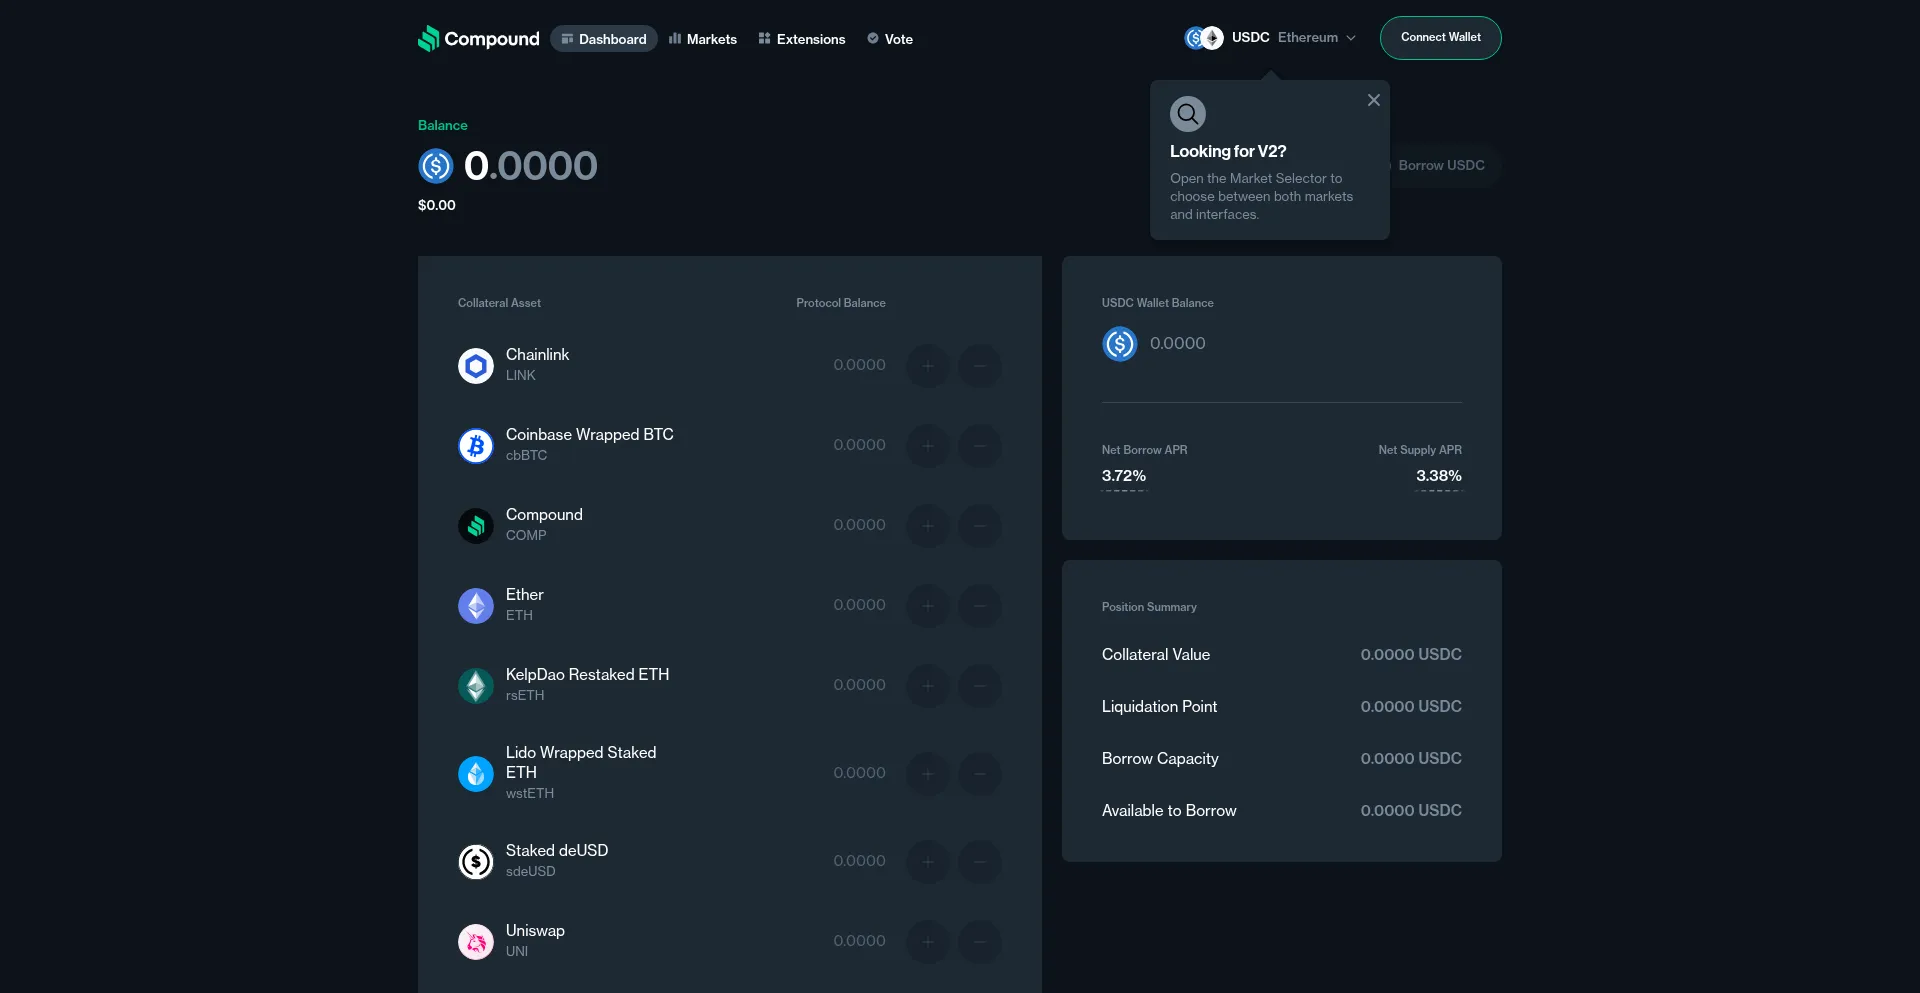Click the Borrow USDC button
The height and width of the screenshot is (993, 1920).
(1441, 165)
